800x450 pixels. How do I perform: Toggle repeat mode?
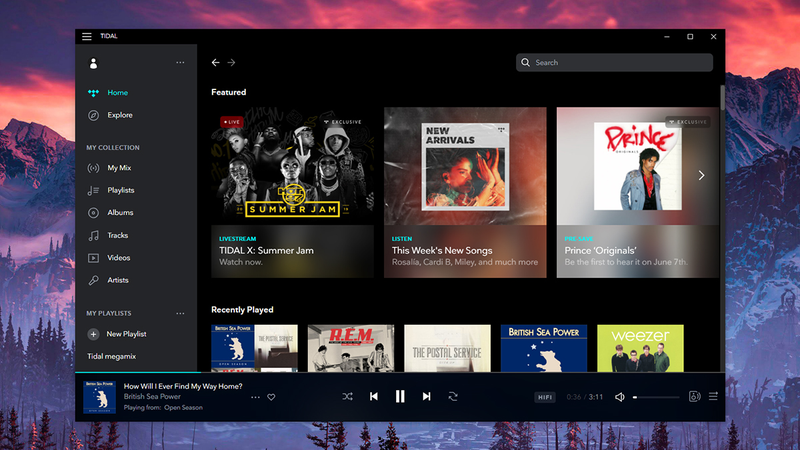click(453, 396)
